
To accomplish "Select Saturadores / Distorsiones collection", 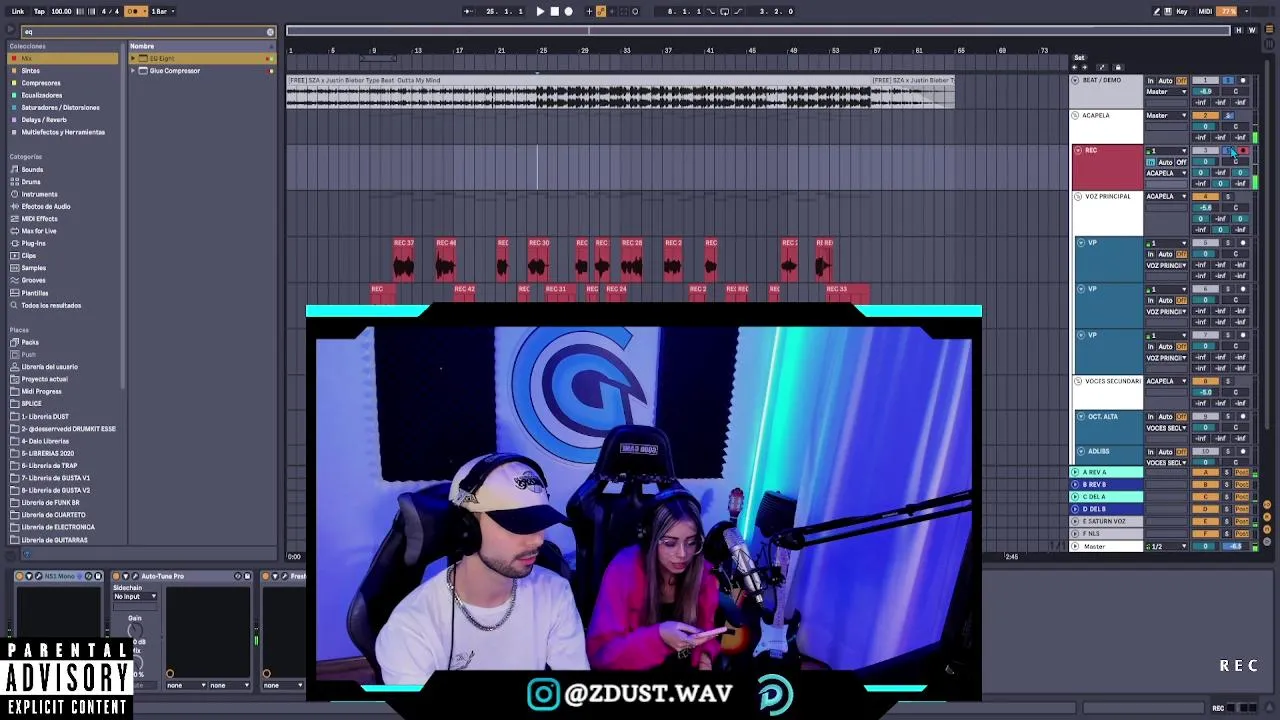I will coord(61,107).
